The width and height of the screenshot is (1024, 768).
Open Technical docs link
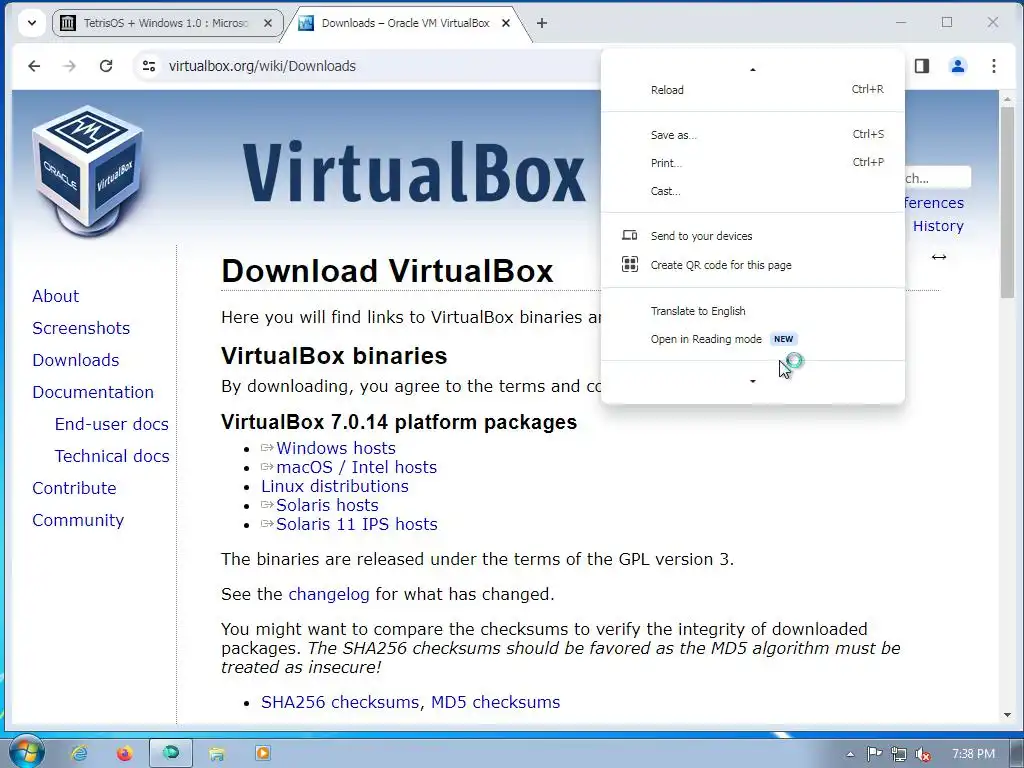click(112, 456)
